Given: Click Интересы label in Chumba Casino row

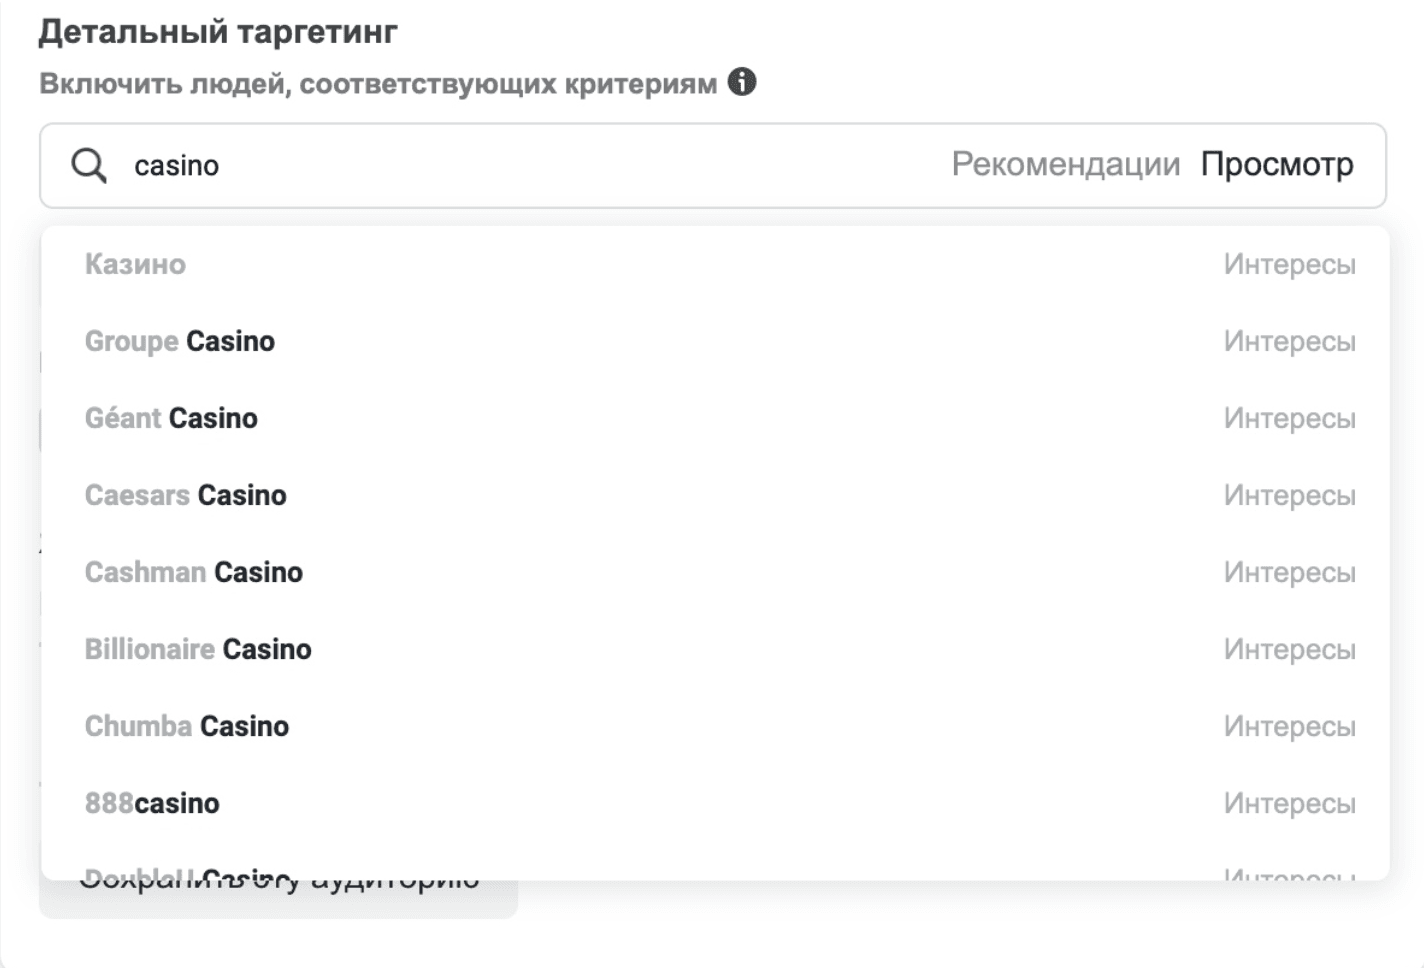Looking at the screenshot, I should [1289, 726].
